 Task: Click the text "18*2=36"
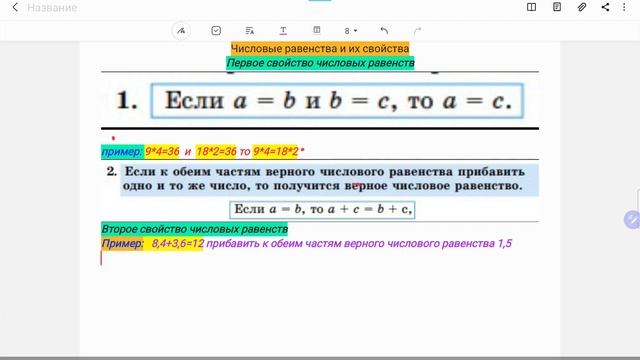(x=216, y=151)
